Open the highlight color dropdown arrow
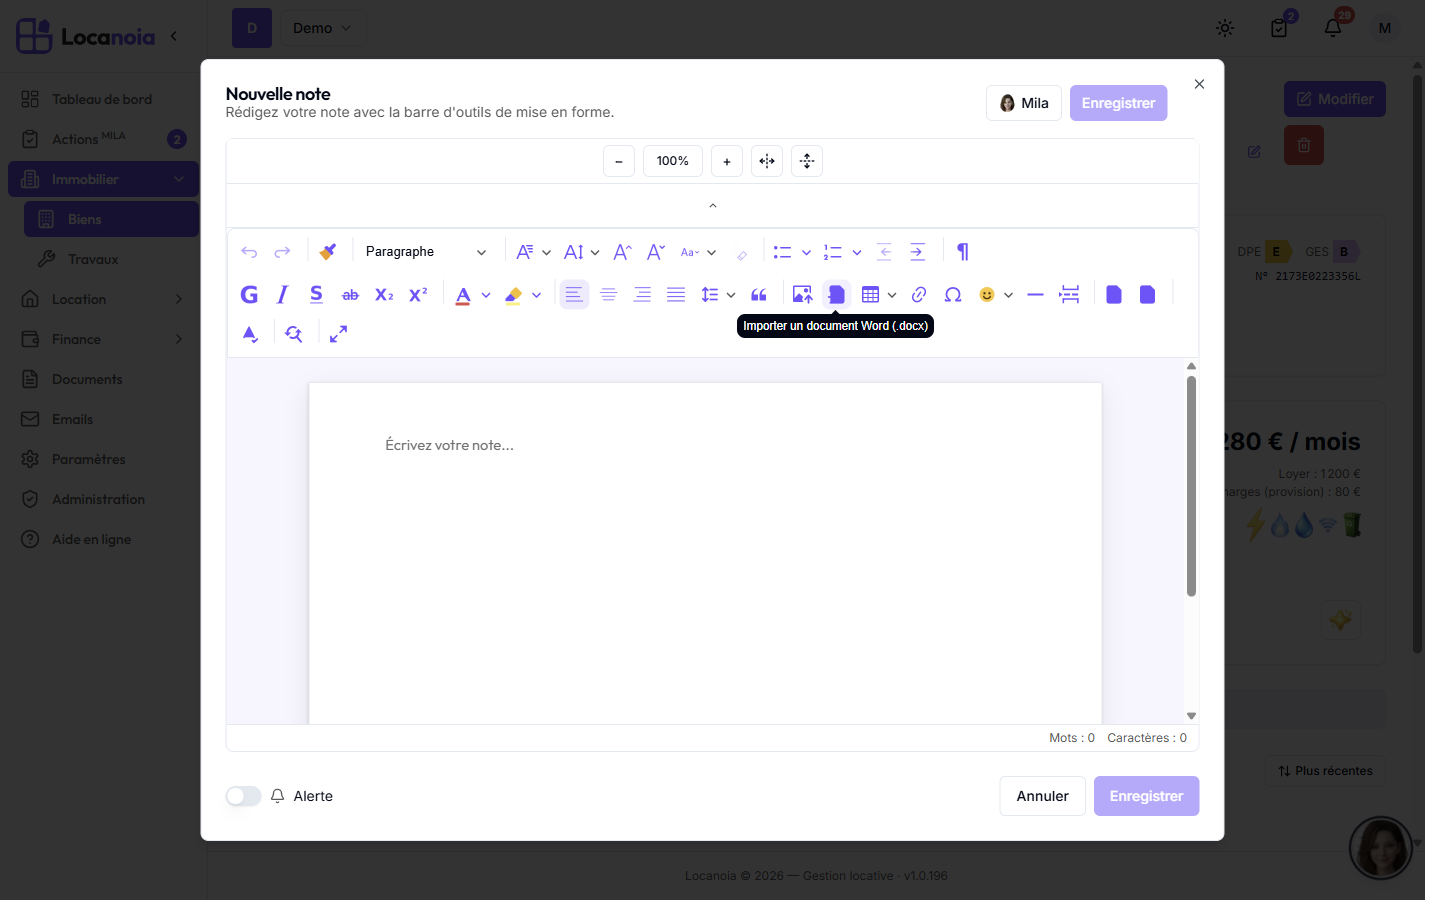This screenshot has height=900, width=1440. [537, 295]
